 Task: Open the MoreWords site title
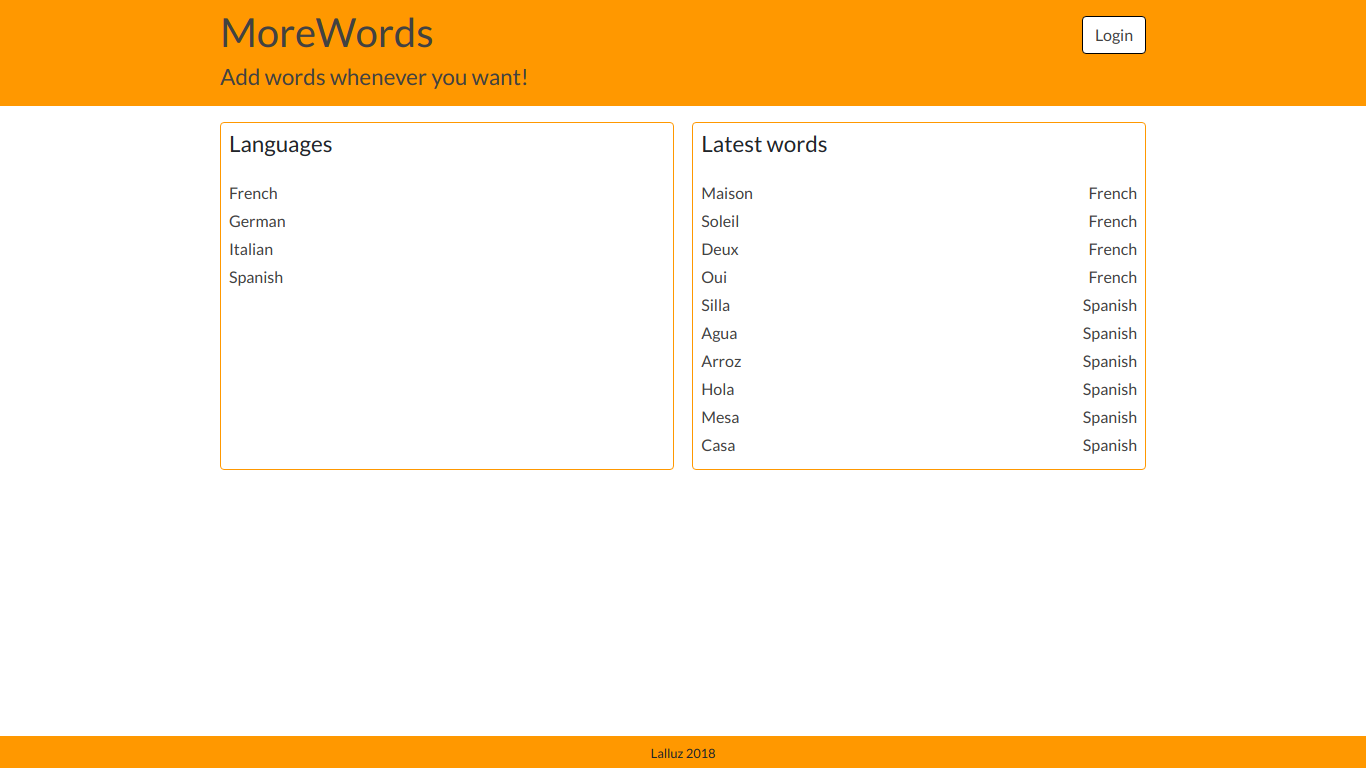327,33
